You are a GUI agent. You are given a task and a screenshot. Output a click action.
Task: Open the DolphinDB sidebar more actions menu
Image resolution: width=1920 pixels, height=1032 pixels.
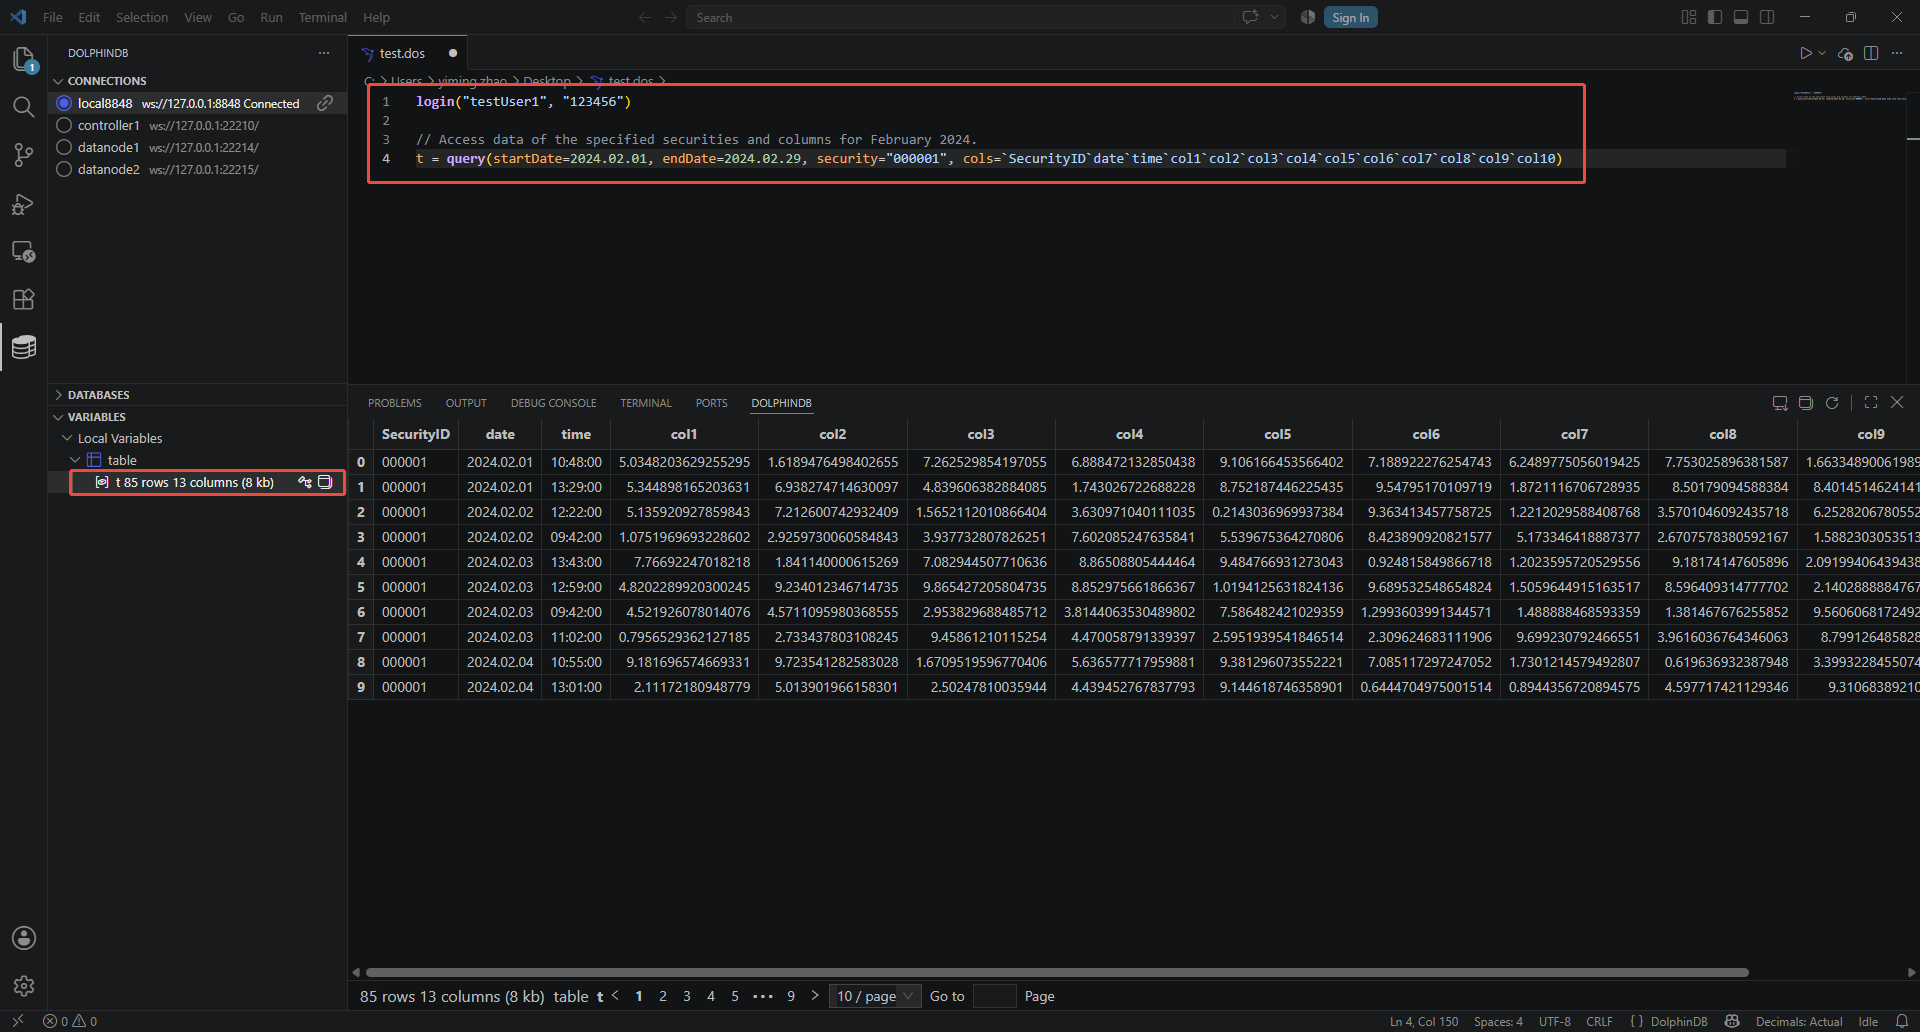coord(324,53)
